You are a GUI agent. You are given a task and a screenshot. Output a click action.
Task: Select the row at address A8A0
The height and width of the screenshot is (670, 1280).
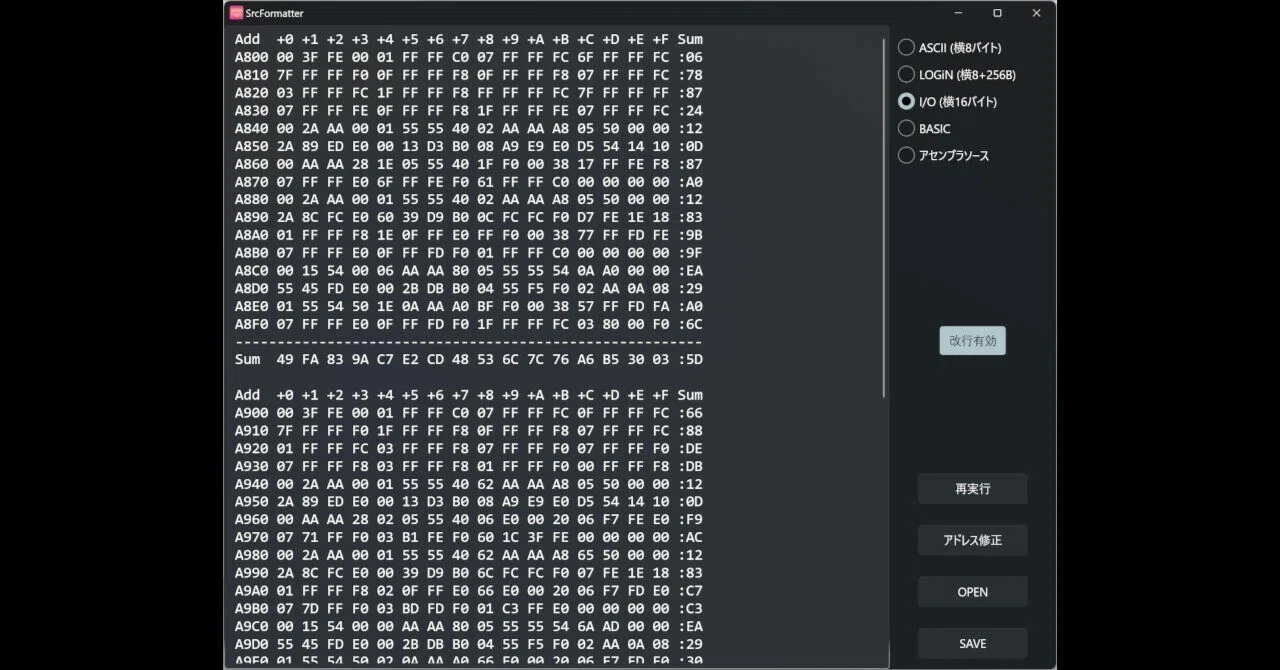click(x=469, y=235)
